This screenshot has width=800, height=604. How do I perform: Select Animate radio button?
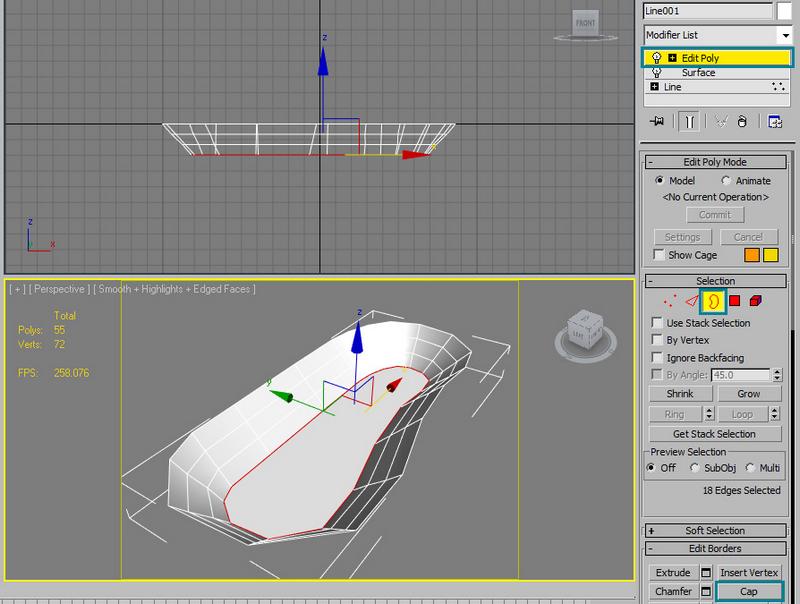(726, 181)
